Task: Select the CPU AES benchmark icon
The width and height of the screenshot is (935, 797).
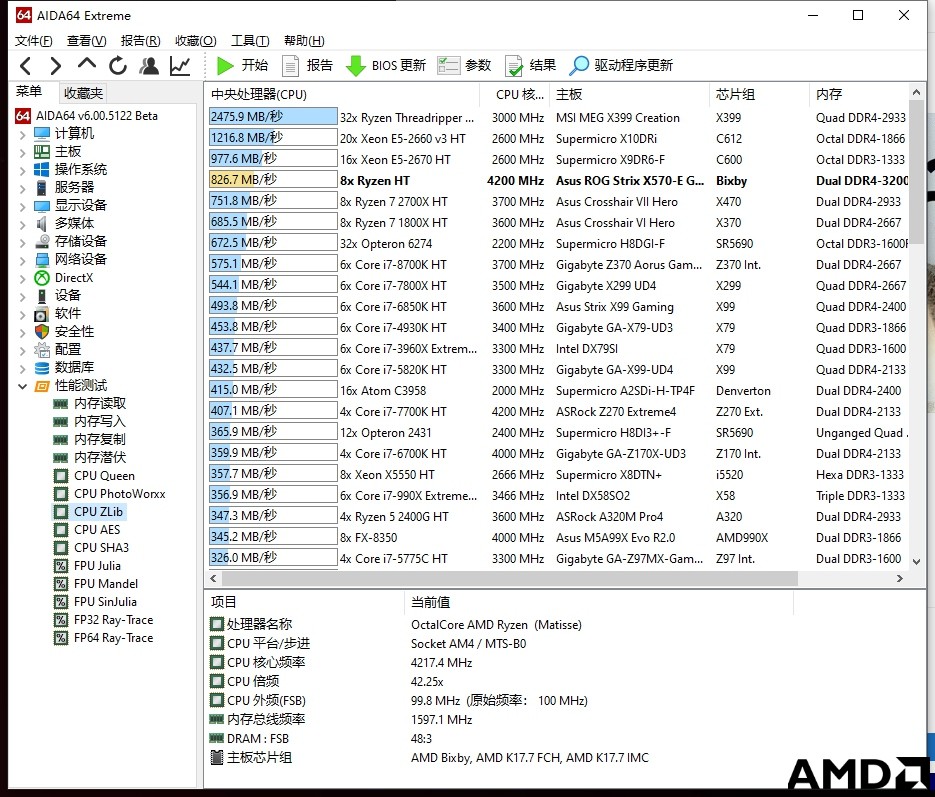Action: 61,530
